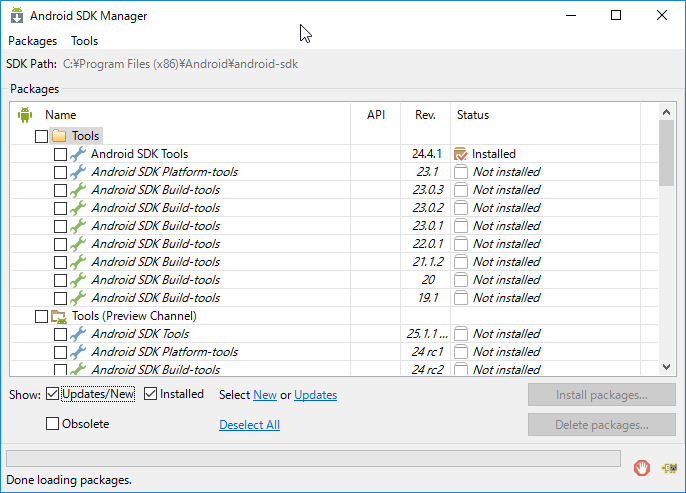Open the SDK Manager log icon
The width and height of the screenshot is (686, 493).
click(x=669, y=468)
